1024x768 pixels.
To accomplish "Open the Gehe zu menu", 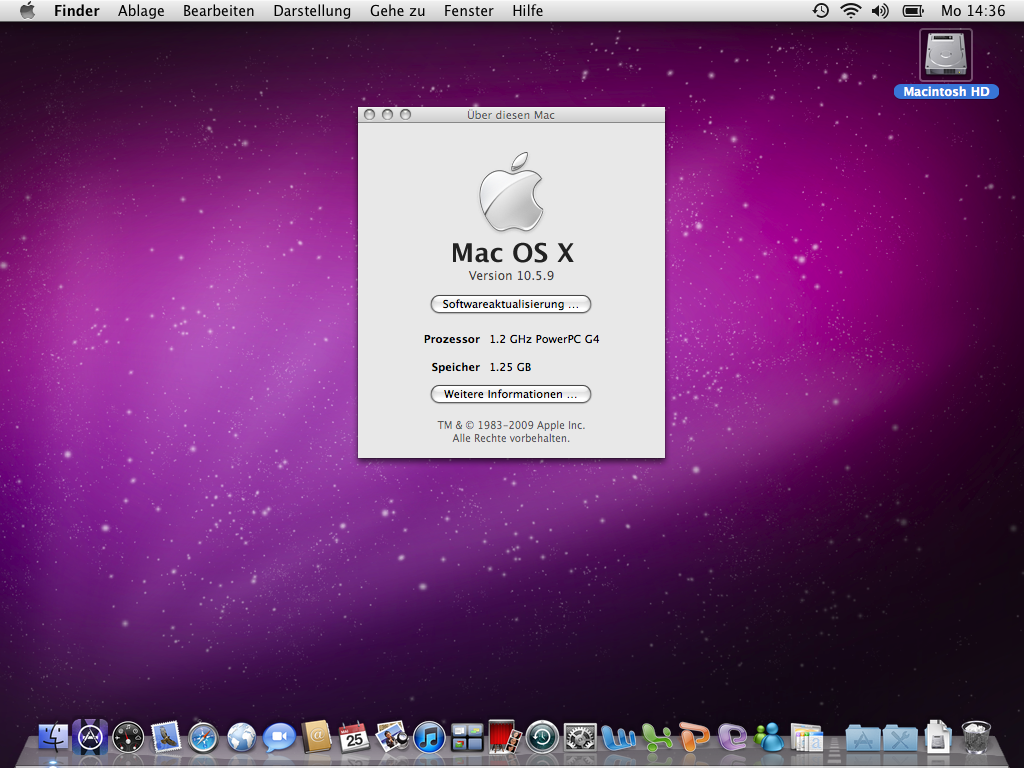I will tap(397, 10).
